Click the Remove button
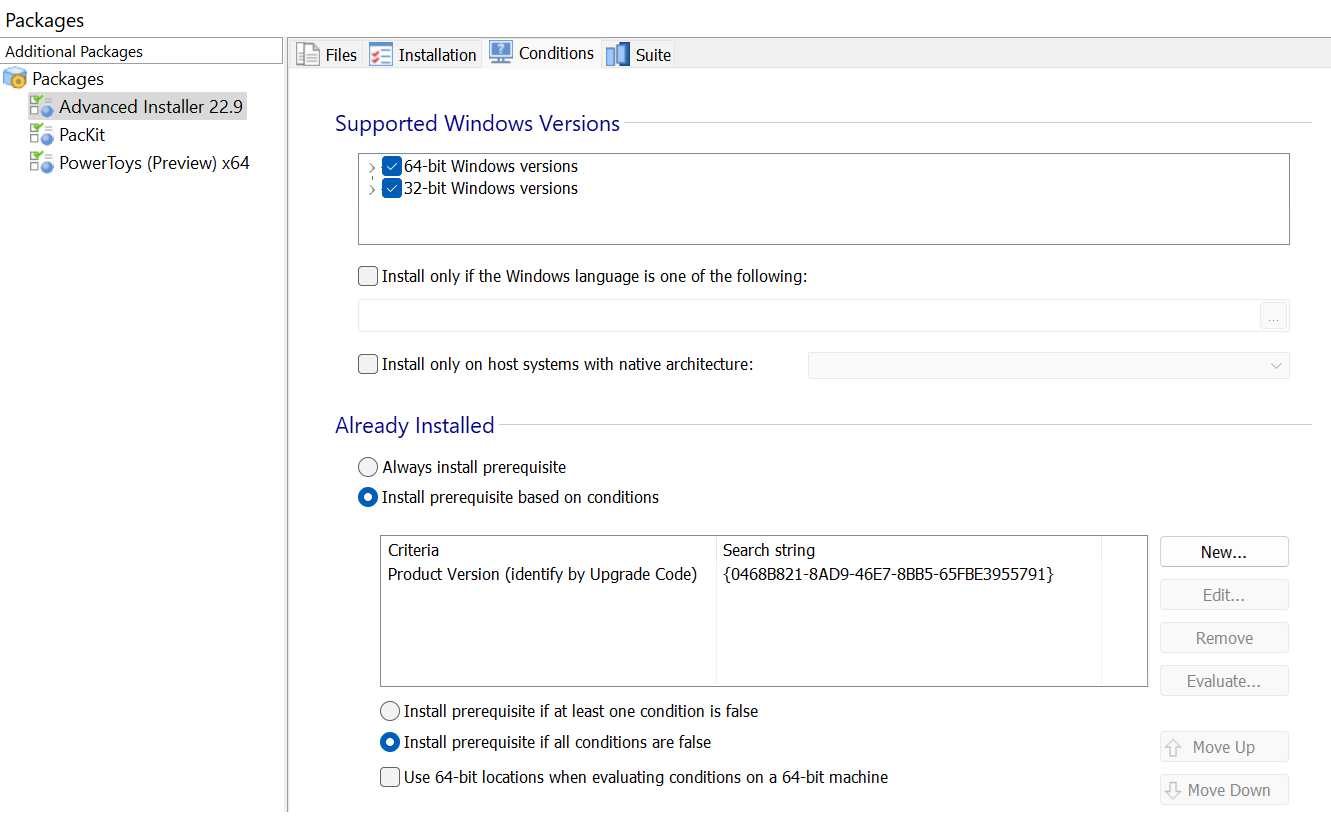 coord(1224,638)
